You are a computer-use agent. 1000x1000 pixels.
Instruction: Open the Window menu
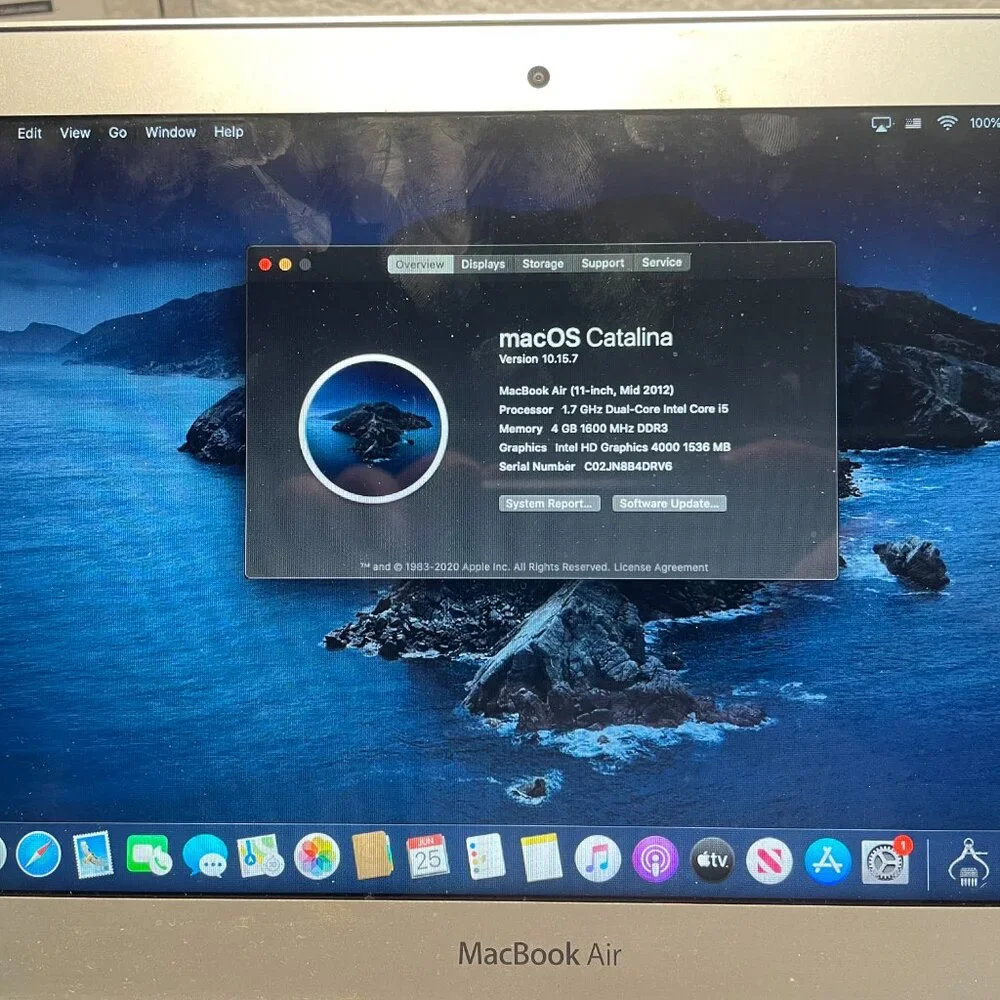click(x=170, y=132)
